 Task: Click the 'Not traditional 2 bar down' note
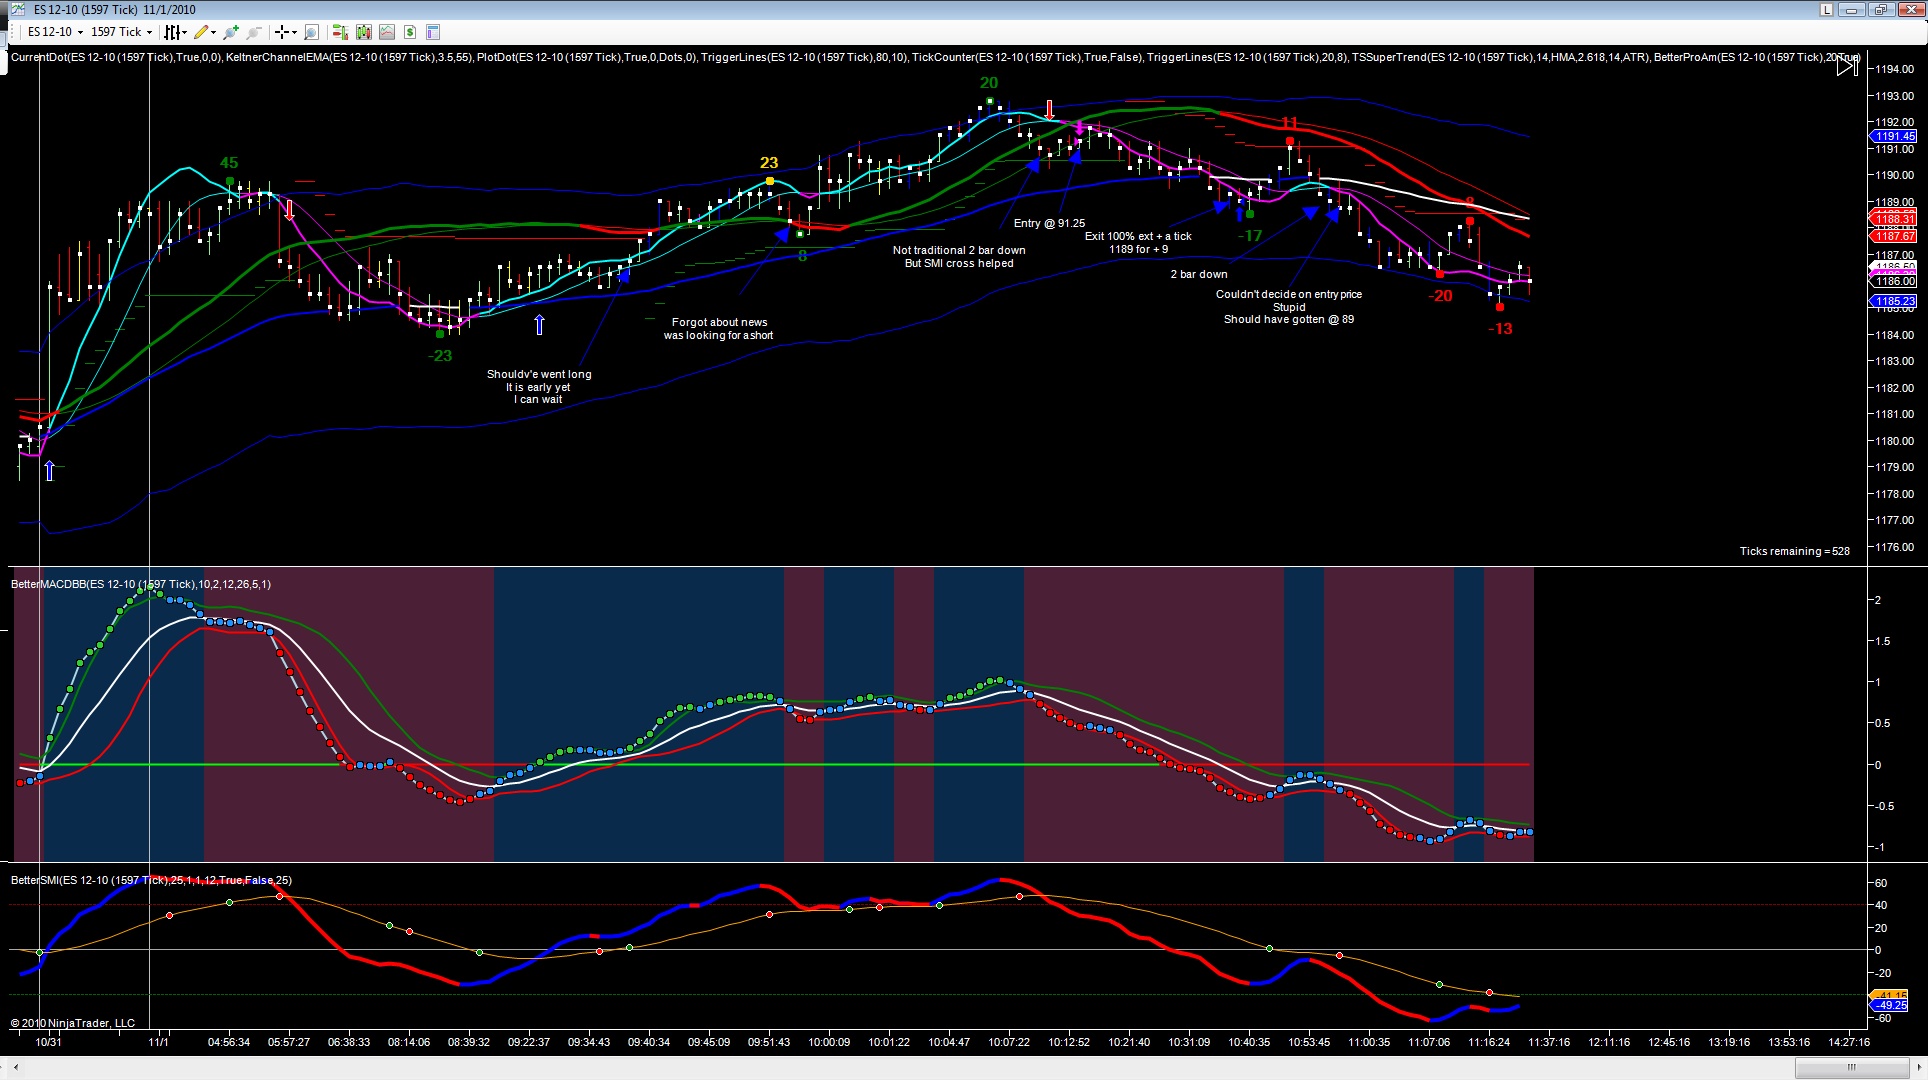959,251
